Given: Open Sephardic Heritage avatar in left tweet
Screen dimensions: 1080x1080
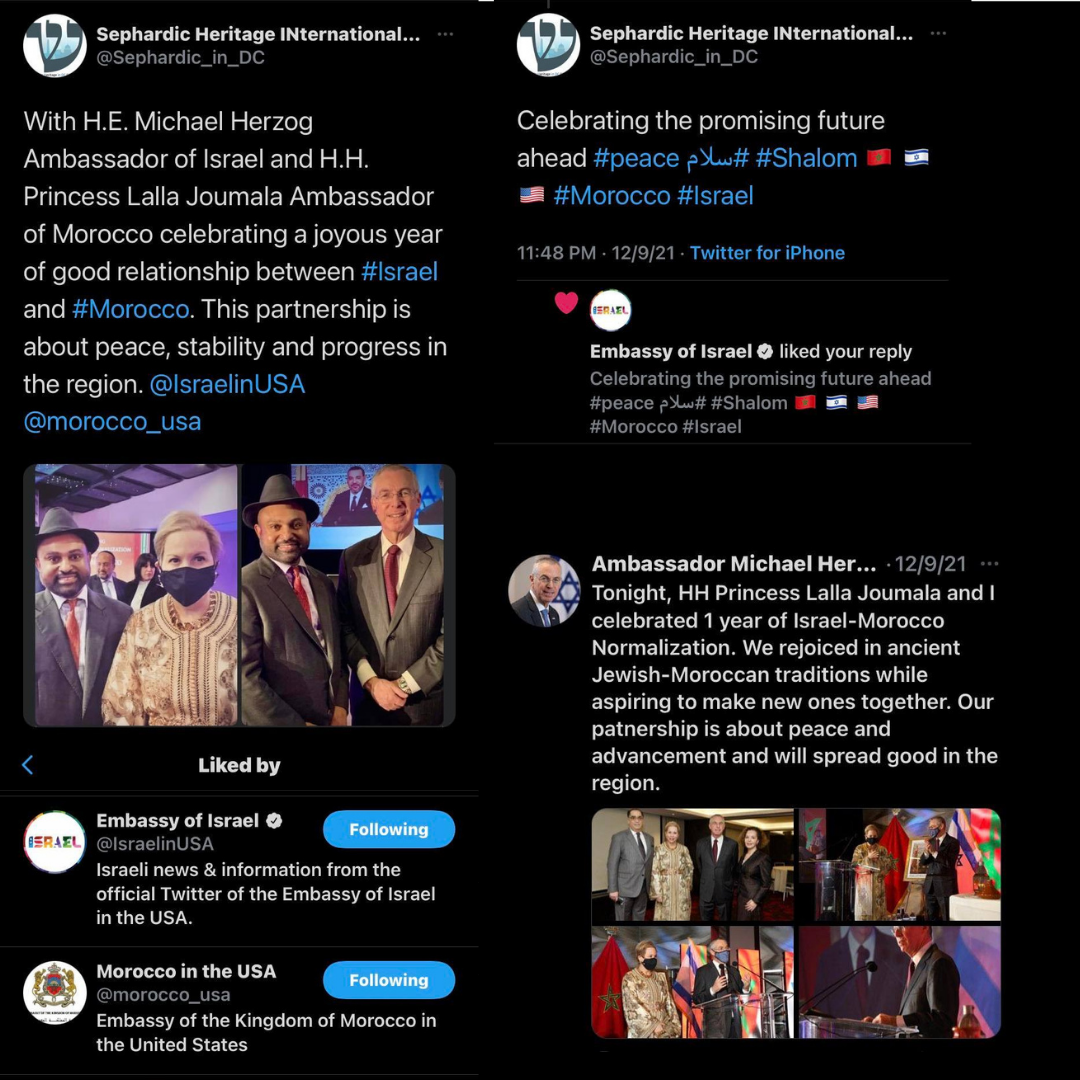Looking at the screenshot, I should [x=54, y=45].
